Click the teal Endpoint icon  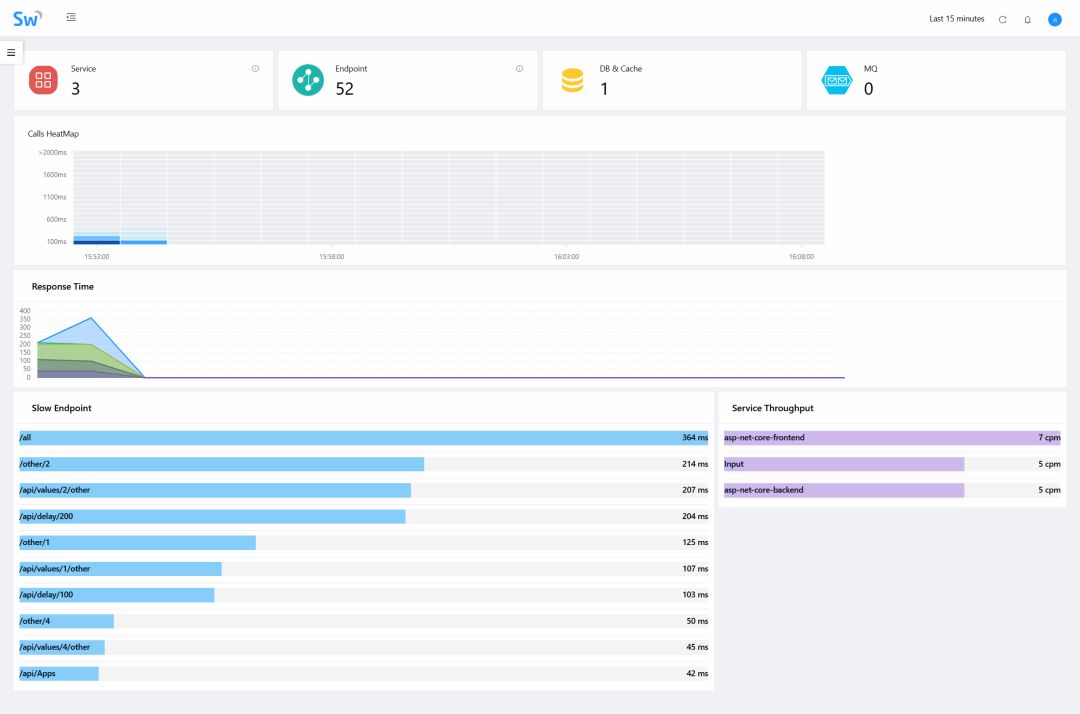pyautogui.click(x=307, y=80)
